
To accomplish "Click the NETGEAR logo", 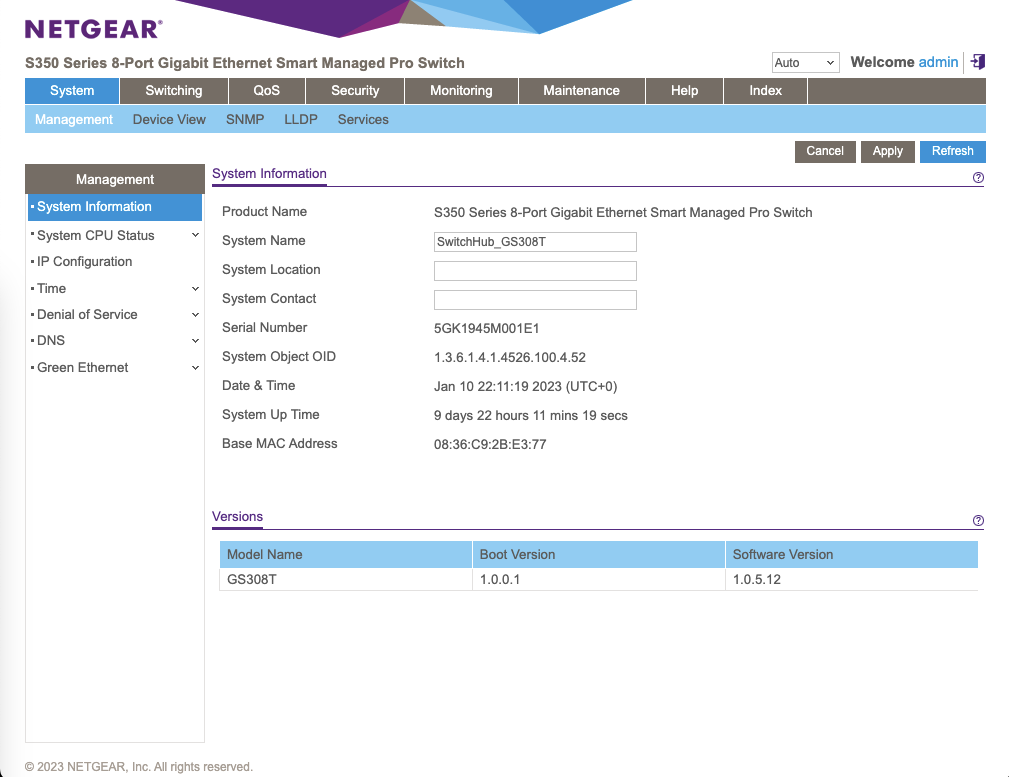I will 94,29.
